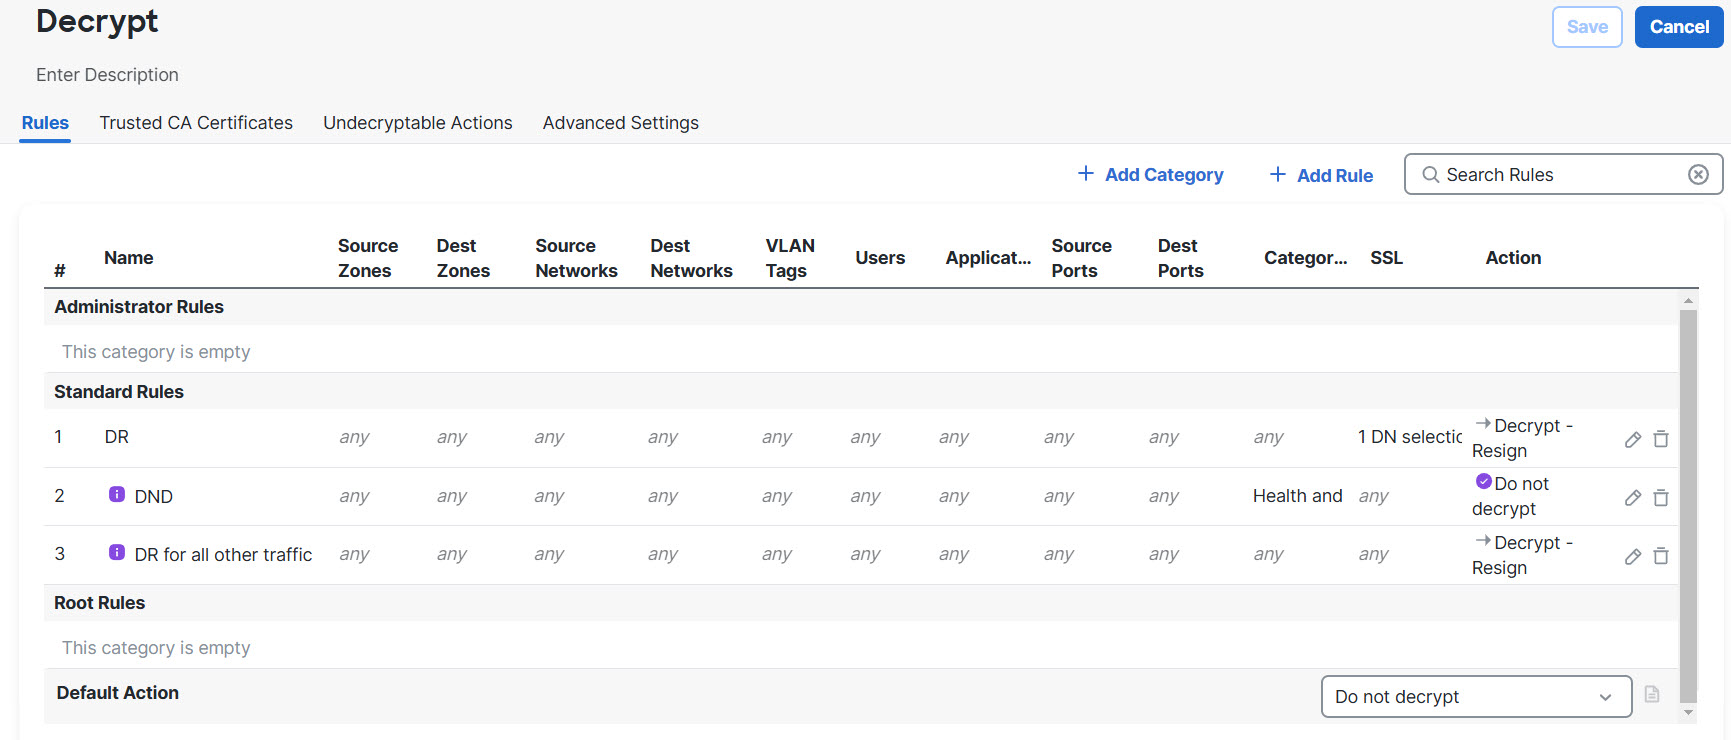1731x740 pixels.
Task: Click the rules list vertical scrollbar
Action: point(1688,500)
